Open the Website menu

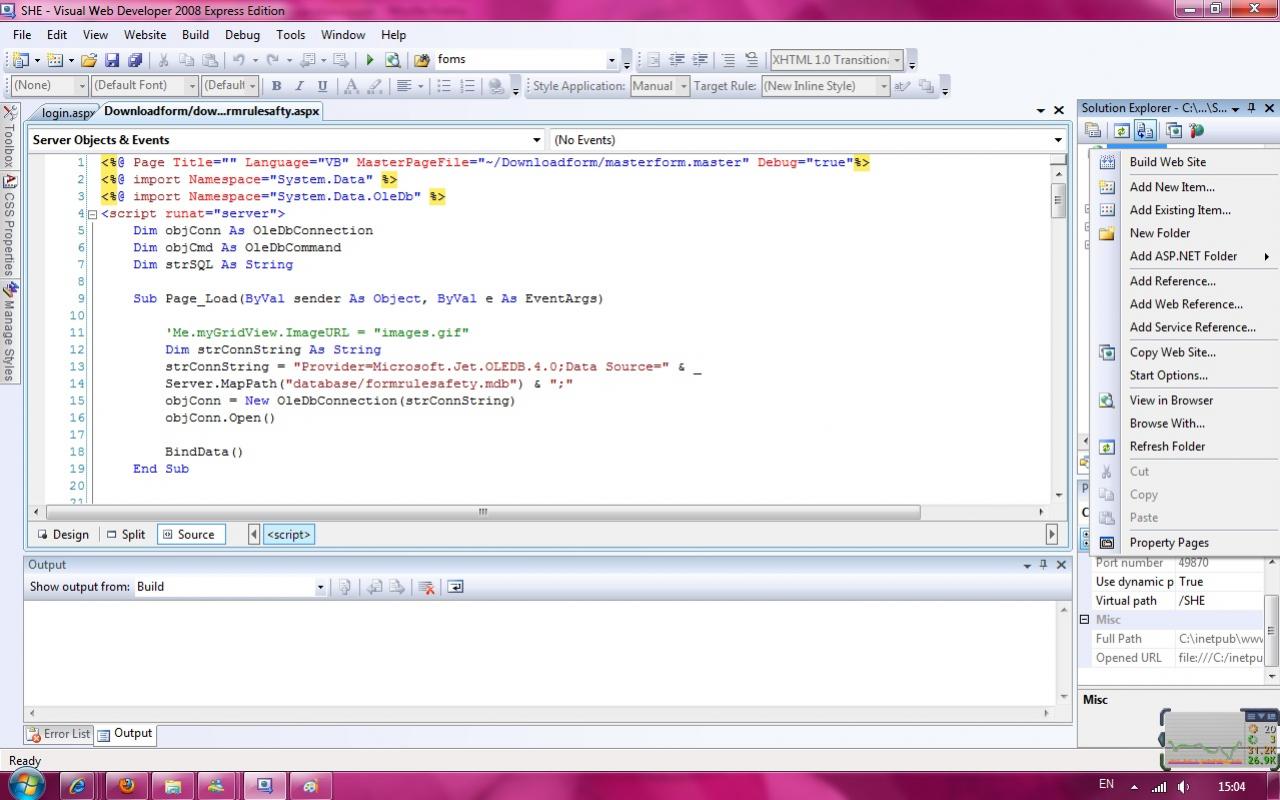click(x=145, y=34)
